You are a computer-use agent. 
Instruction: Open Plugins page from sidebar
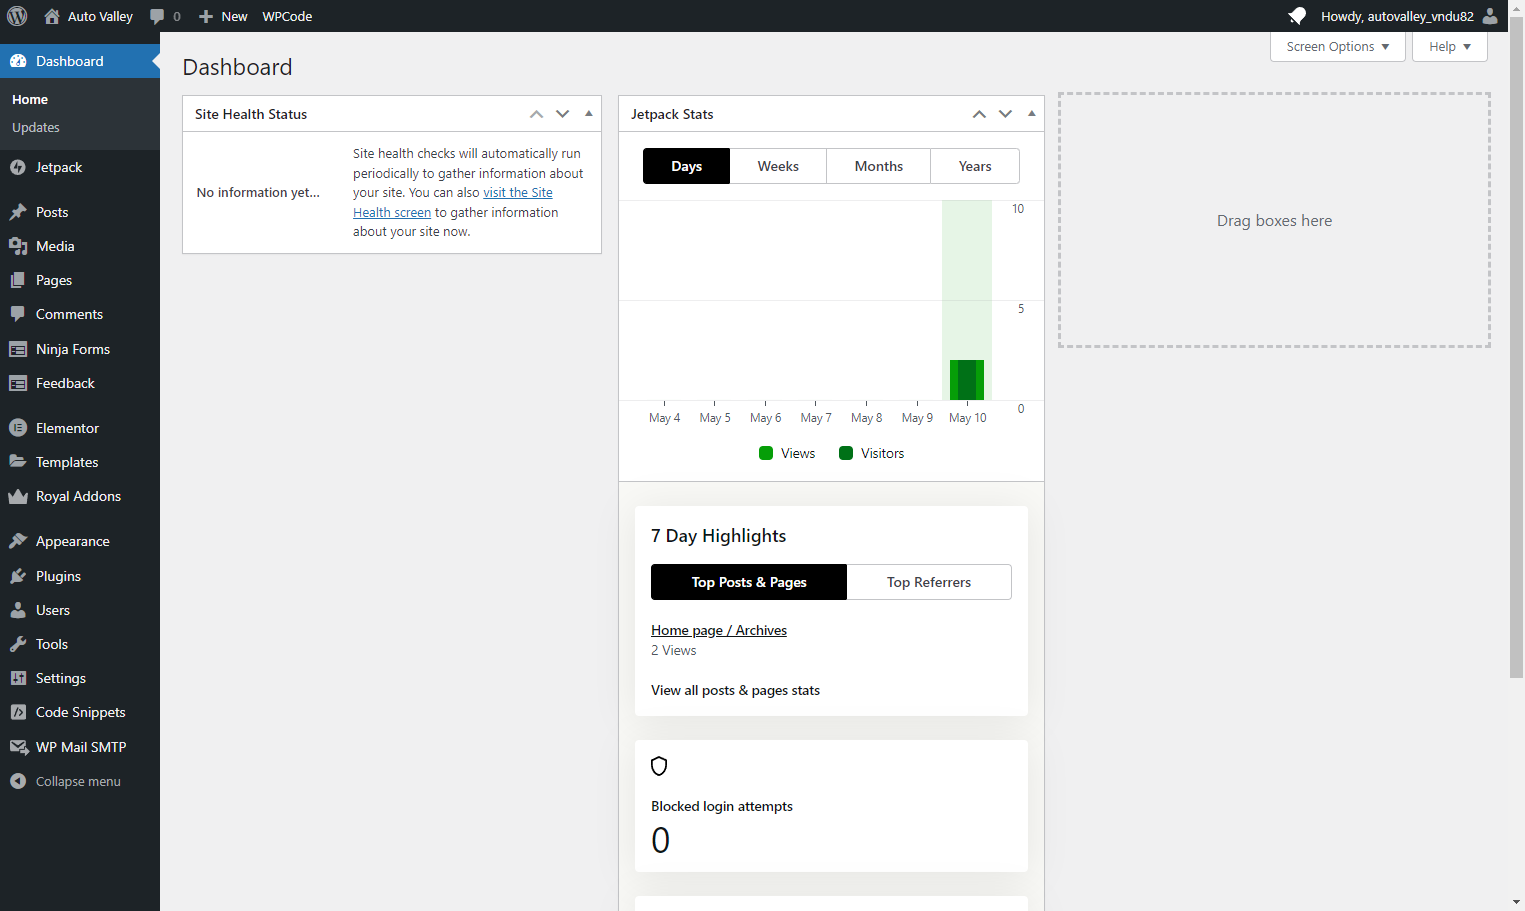click(80, 576)
